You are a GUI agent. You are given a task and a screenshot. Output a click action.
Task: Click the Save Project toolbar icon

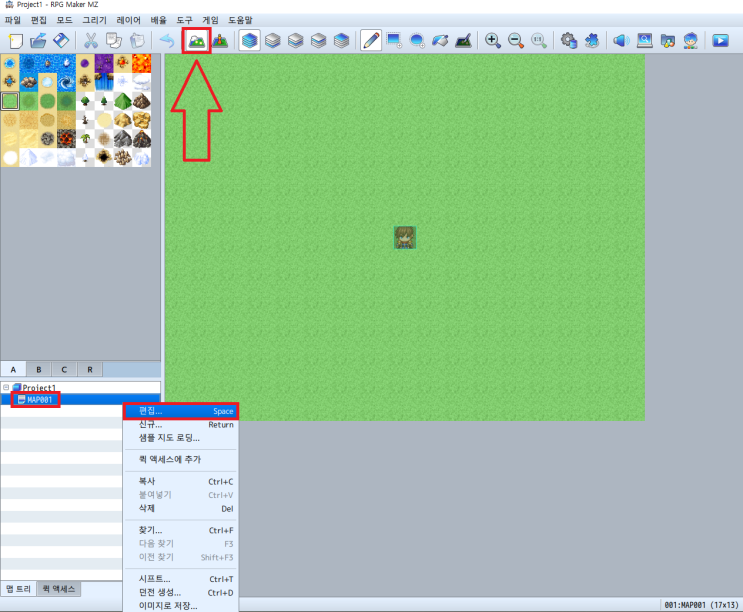(61, 41)
